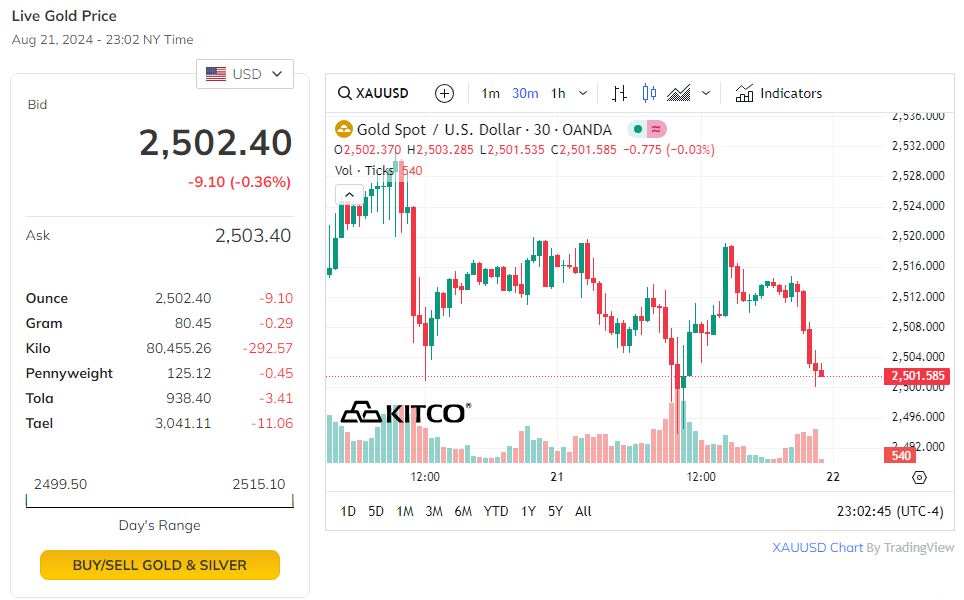
Task: Click the Kitco logo on chart
Action: pyautogui.click(x=405, y=412)
